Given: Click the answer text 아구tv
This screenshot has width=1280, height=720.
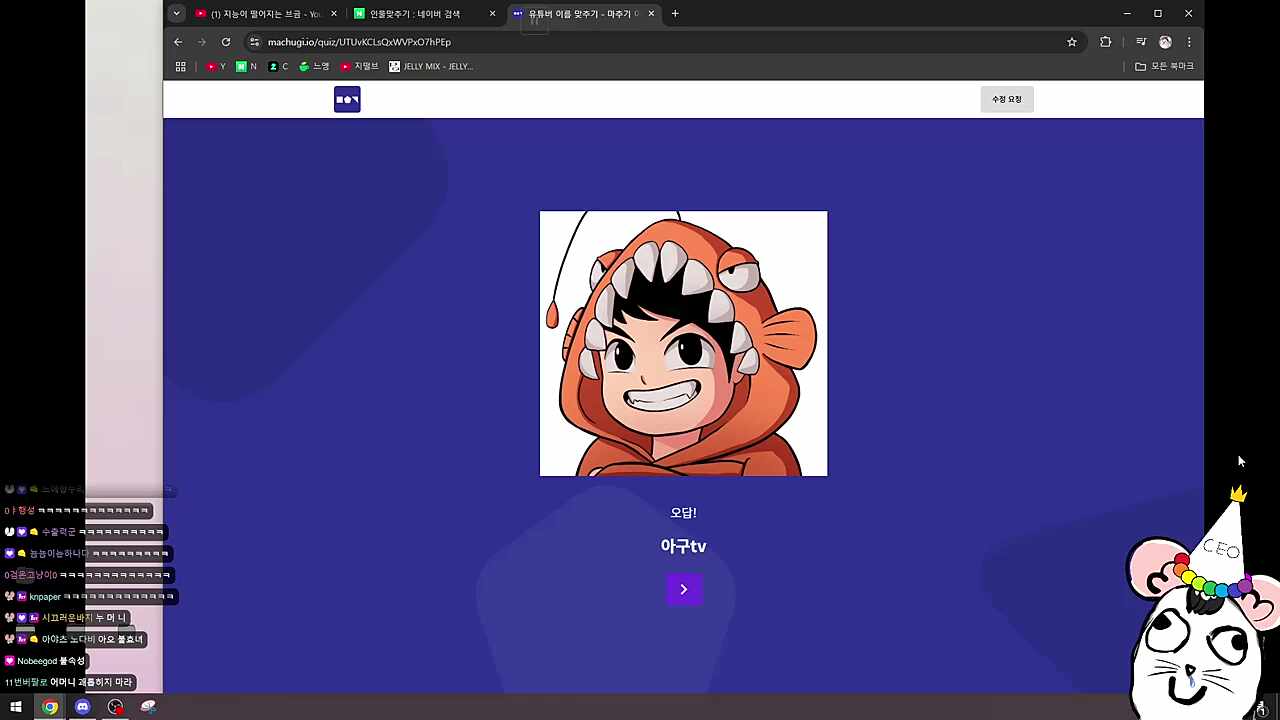Looking at the screenshot, I should pyautogui.click(x=684, y=546).
